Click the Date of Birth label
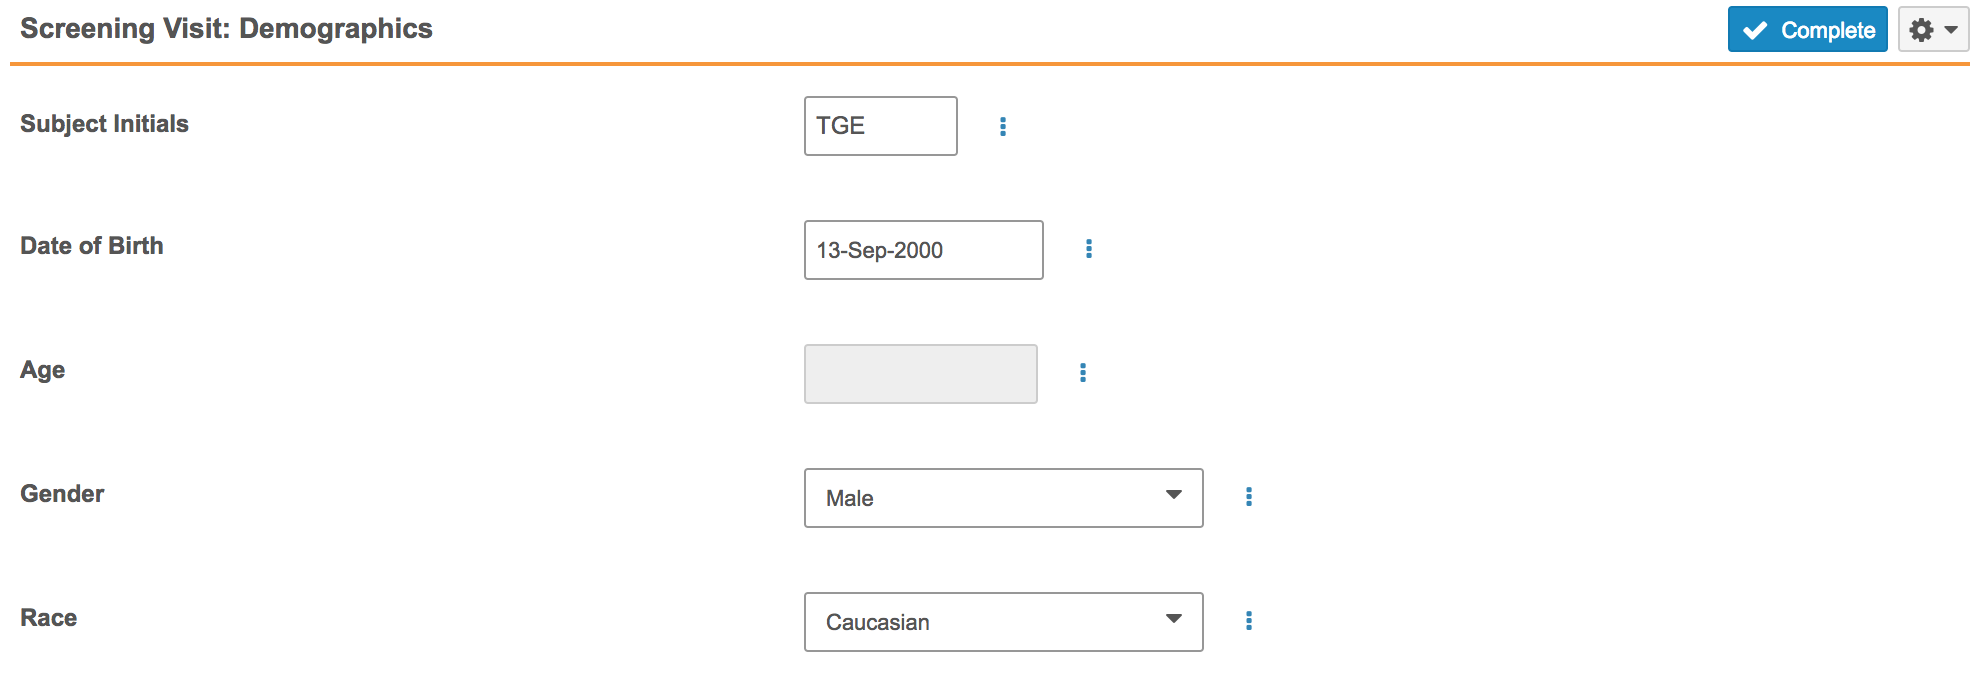The height and width of the screenshot is (678, 1972). [x=92, y=246]
